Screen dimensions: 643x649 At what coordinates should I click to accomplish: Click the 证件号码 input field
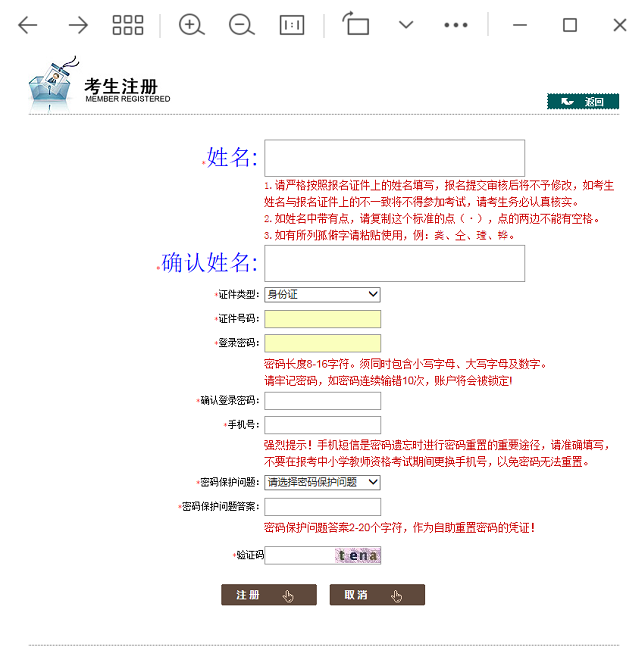pyautogui.click(x=322, y=319)
